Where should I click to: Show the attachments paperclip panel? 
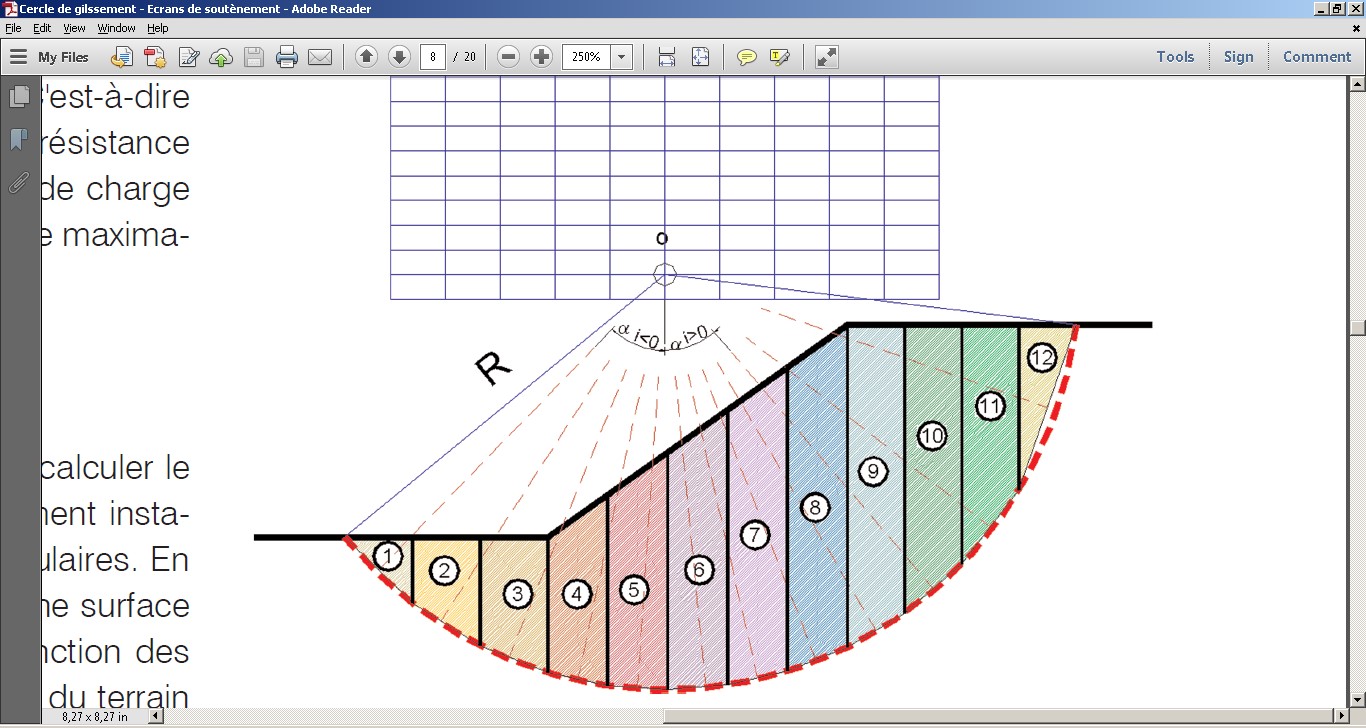point(19,182)
